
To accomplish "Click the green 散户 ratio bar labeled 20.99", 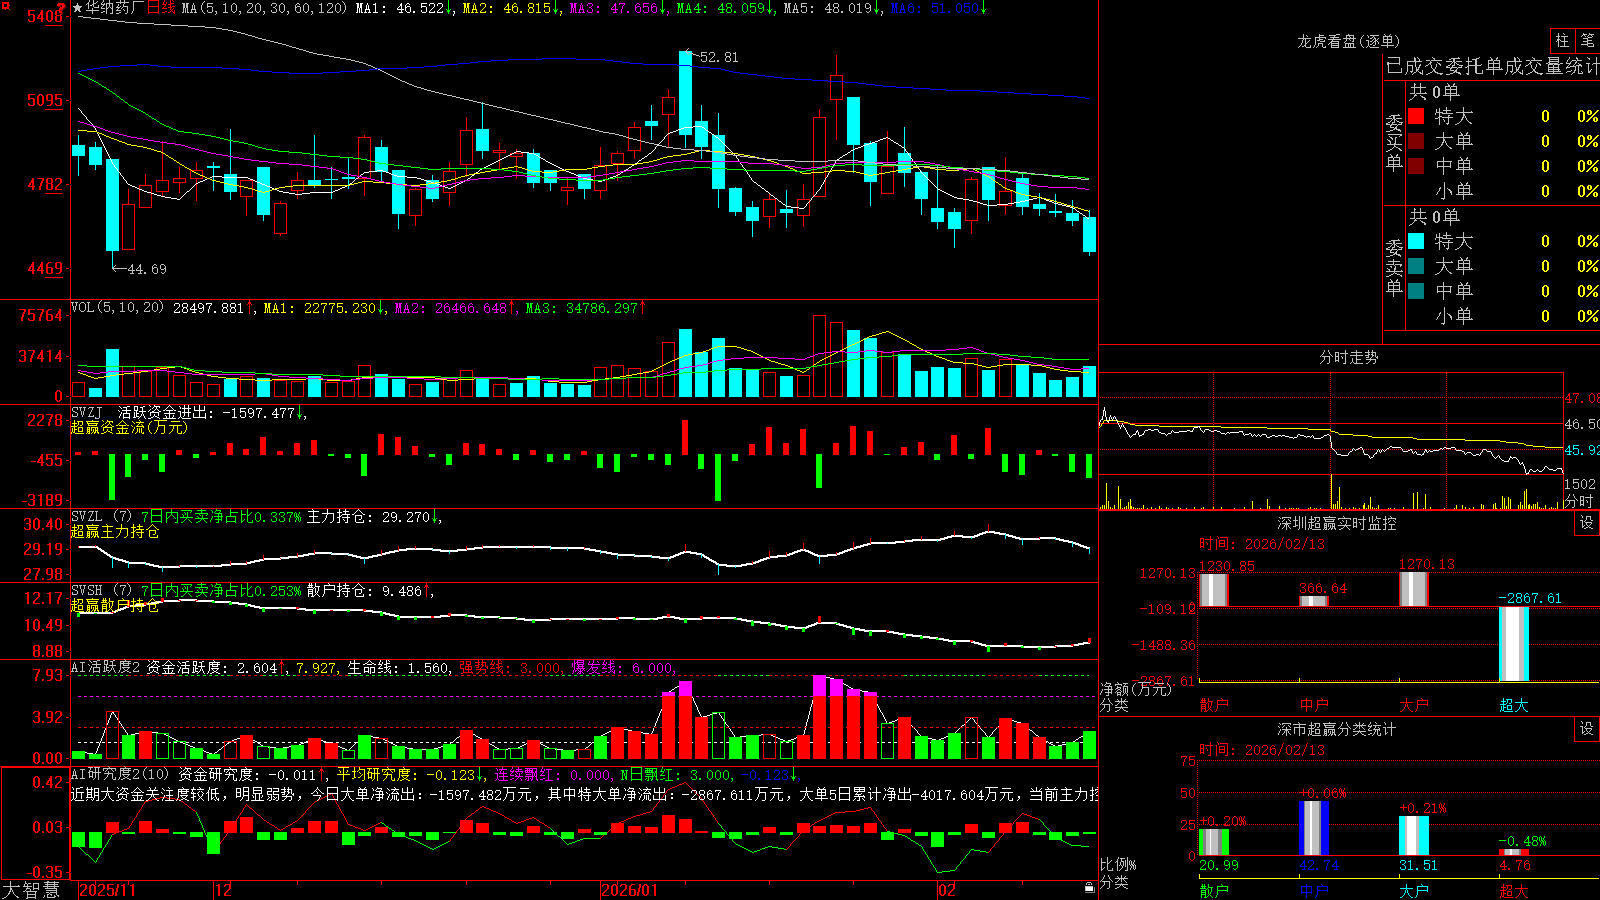I will 1213,842.
